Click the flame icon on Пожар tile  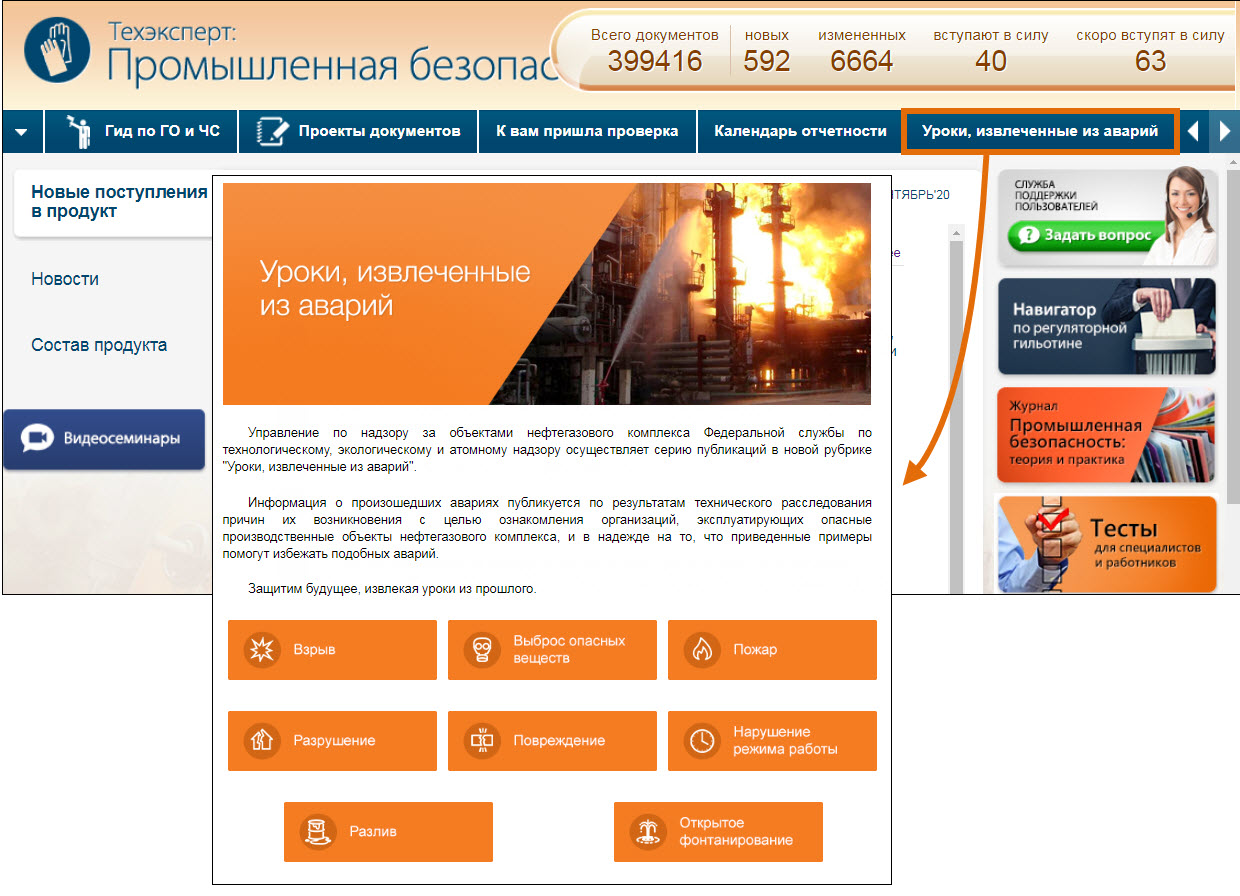[x=702, y=650]
